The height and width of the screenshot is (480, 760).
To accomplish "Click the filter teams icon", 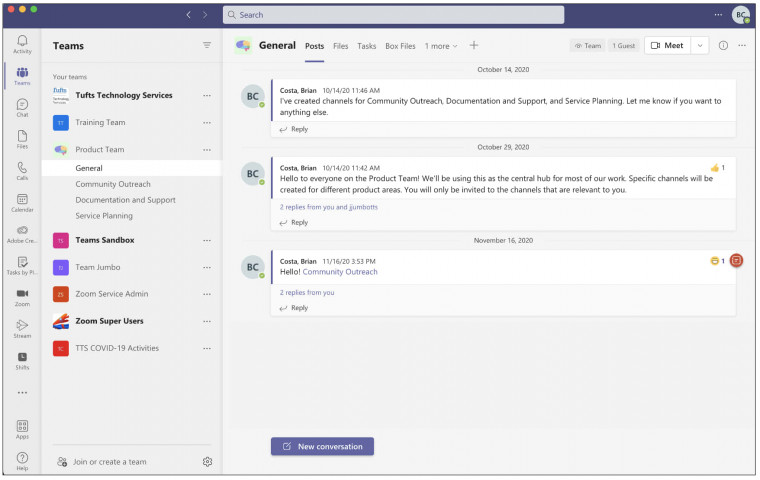I will [207, 45].
